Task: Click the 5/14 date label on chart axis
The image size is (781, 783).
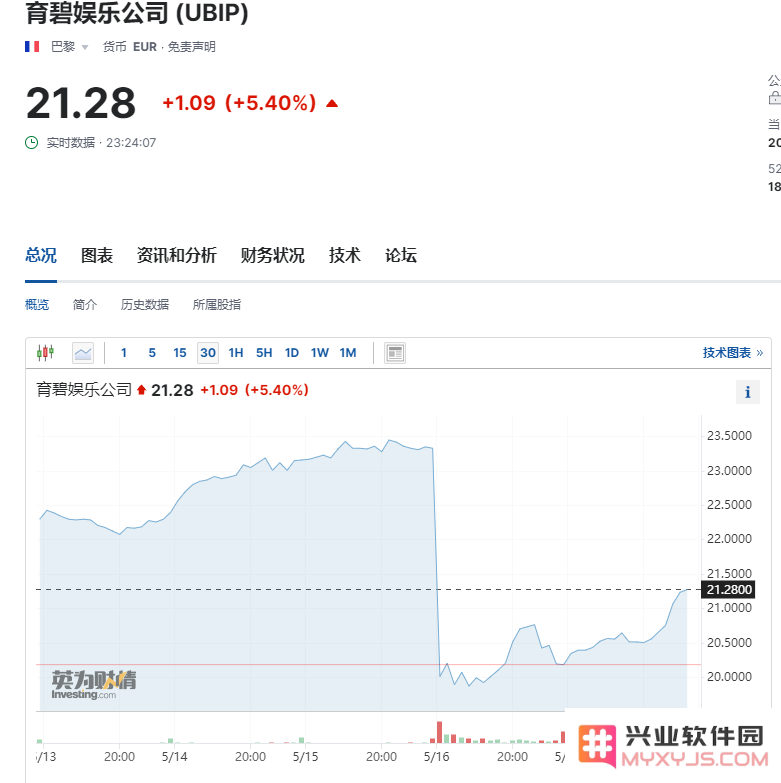Action: pos(174,757)
